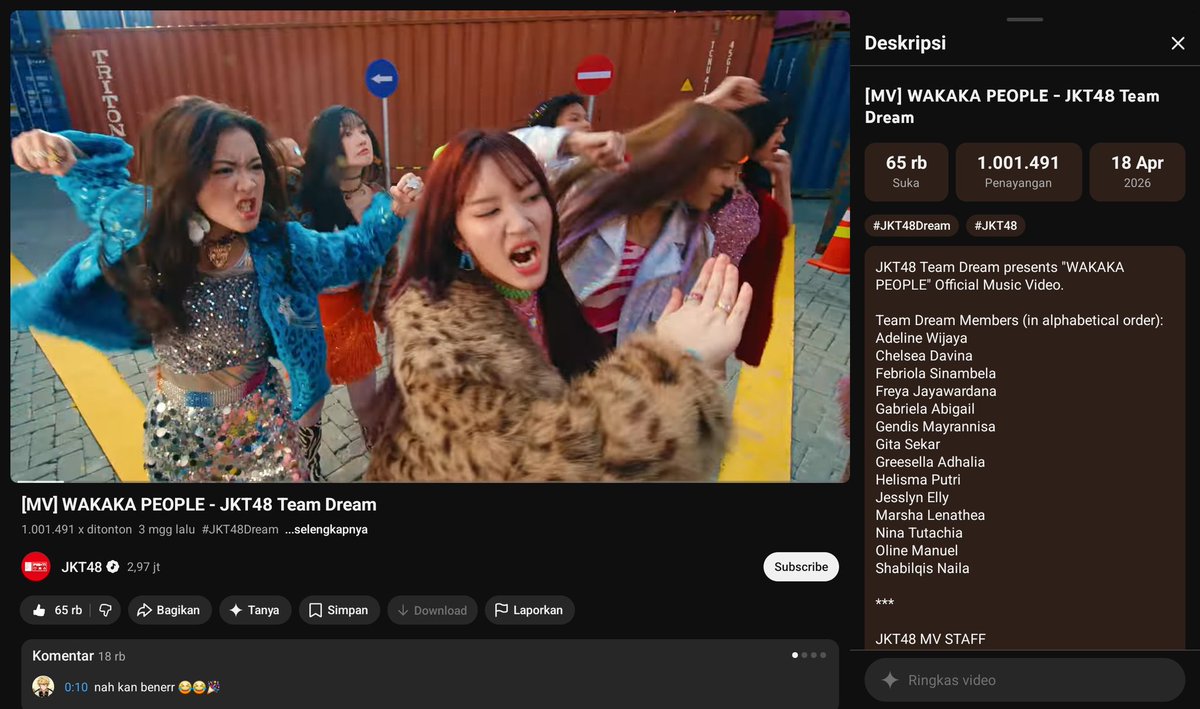Screen dimensions: 1200x709
Task: Click the video player frame
Action: point(430,246)
